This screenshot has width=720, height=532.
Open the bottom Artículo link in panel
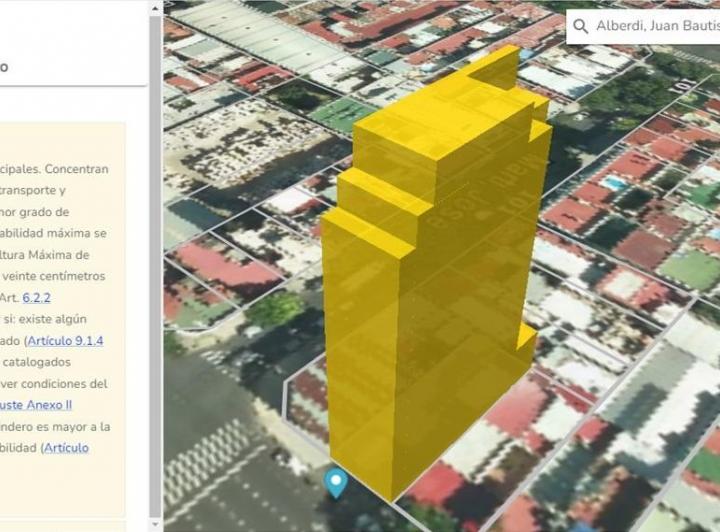pos(66,447)
